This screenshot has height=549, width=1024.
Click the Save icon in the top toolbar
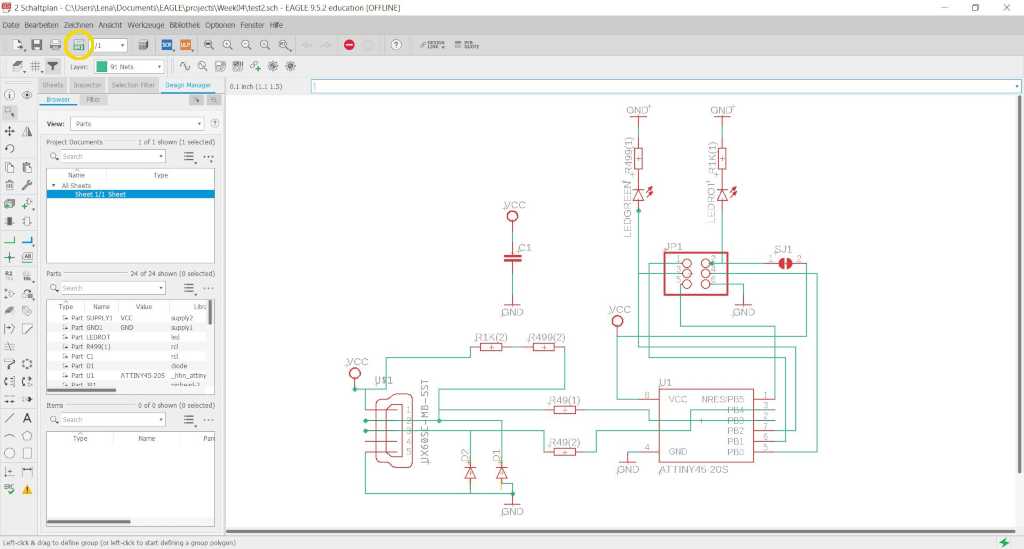click(x=37, y=45)
